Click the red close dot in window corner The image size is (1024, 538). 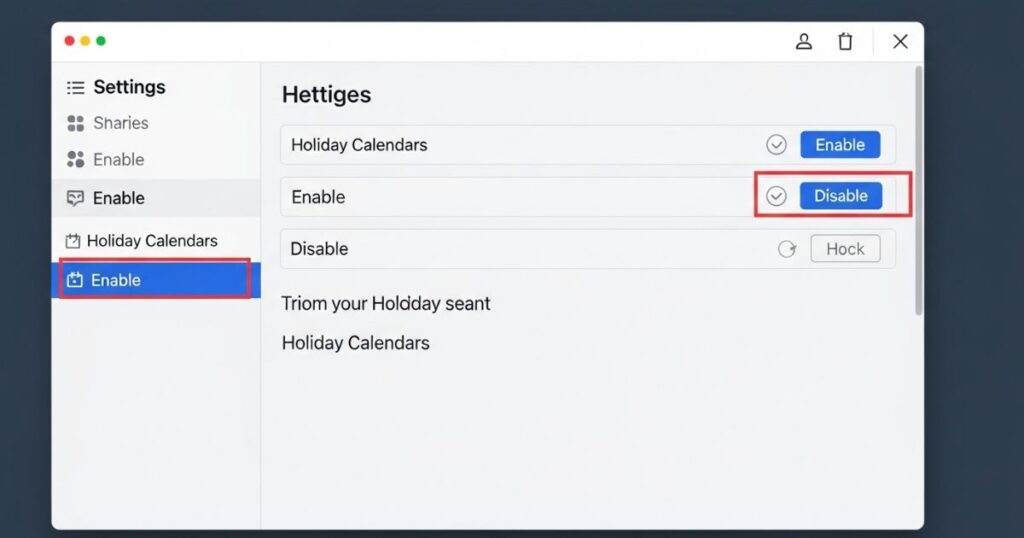[69, 41]
